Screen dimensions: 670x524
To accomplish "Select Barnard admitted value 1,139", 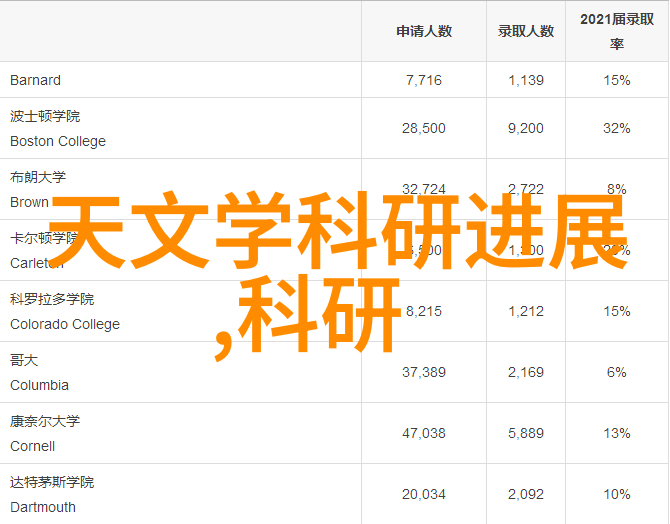I will [x=526, y=80].
